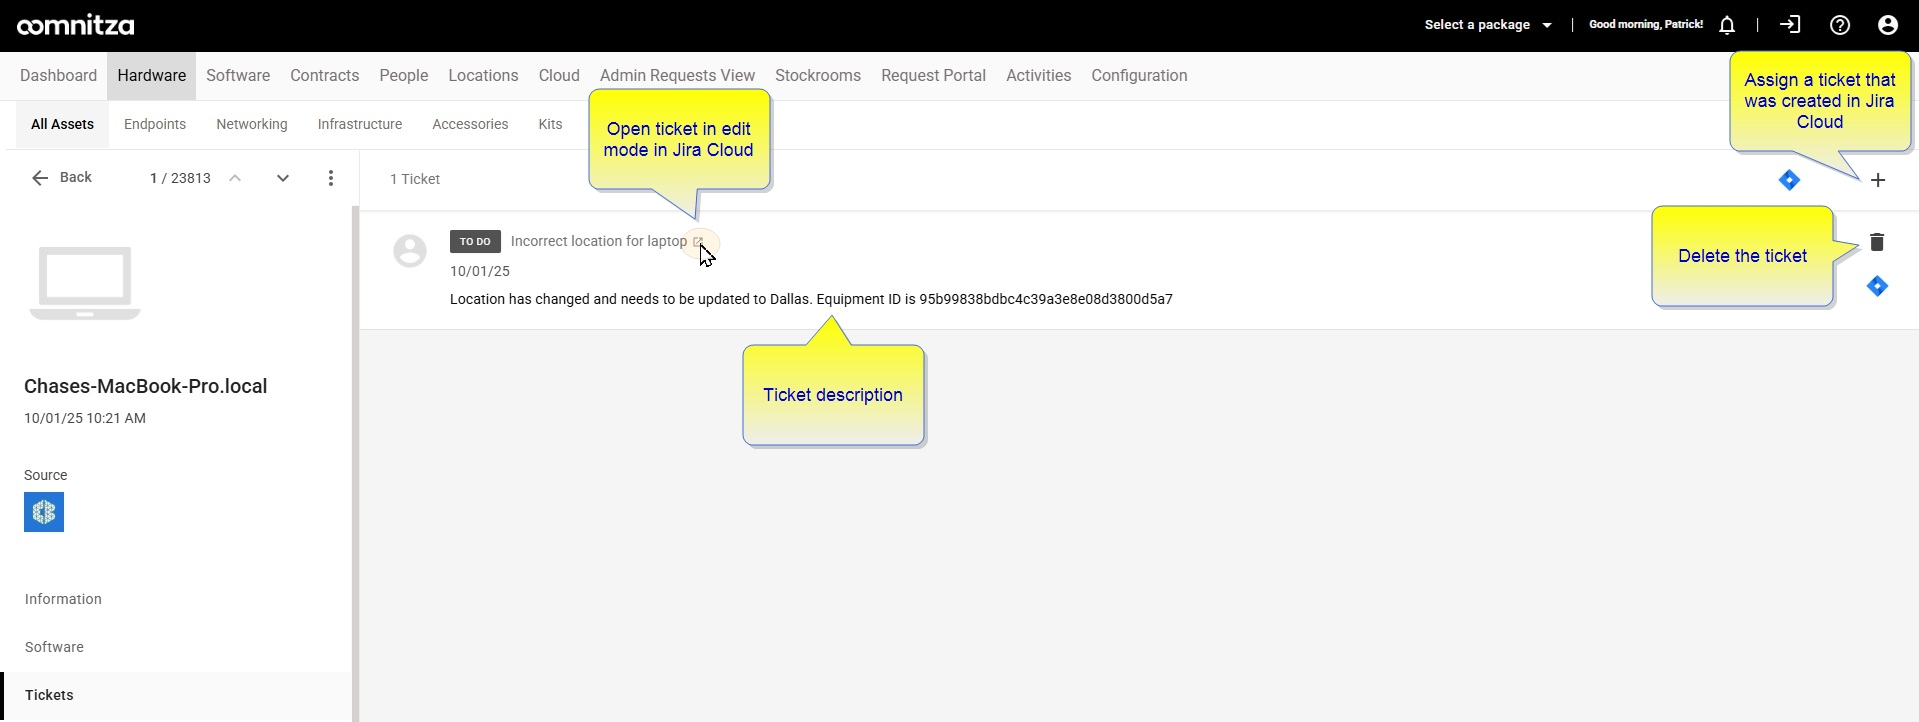
Task: Open the notifications bell
Action: [1727, 25]
